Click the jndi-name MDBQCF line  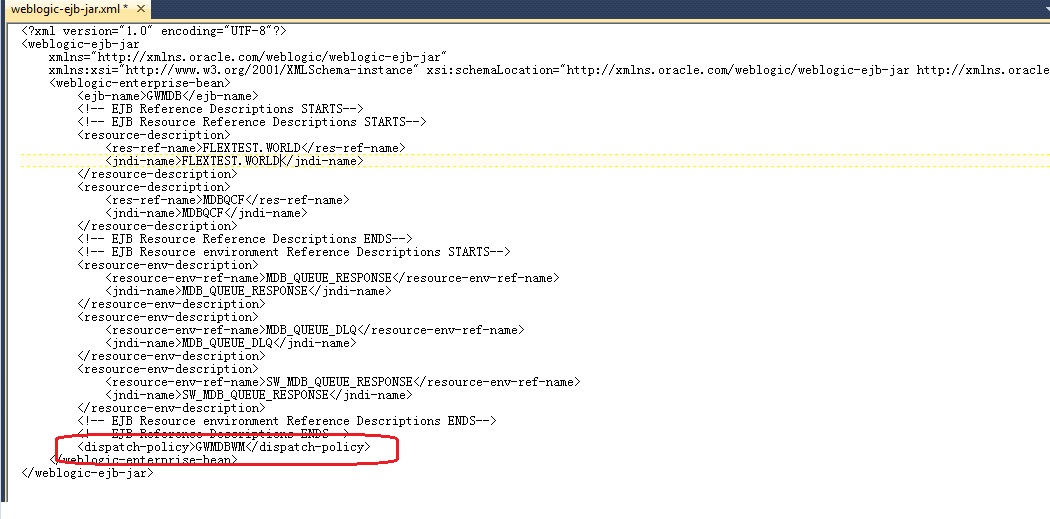pos(206,213)
